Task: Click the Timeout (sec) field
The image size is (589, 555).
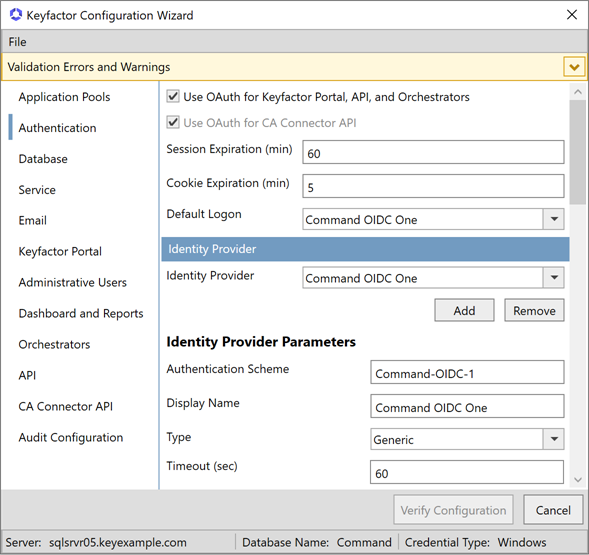Action: pos(467,472)
